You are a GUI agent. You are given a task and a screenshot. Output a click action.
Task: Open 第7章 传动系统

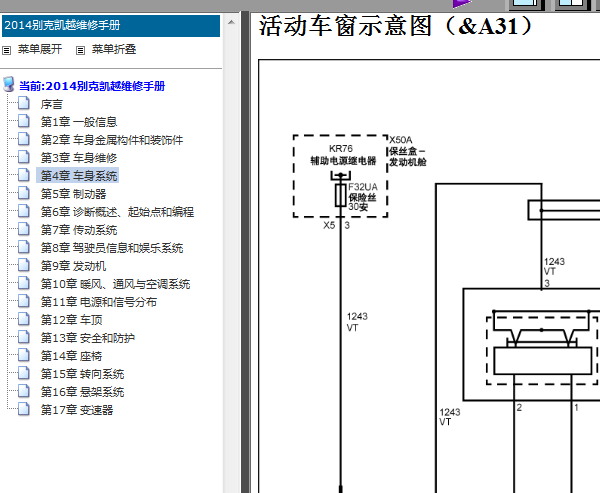click(79, 230)
